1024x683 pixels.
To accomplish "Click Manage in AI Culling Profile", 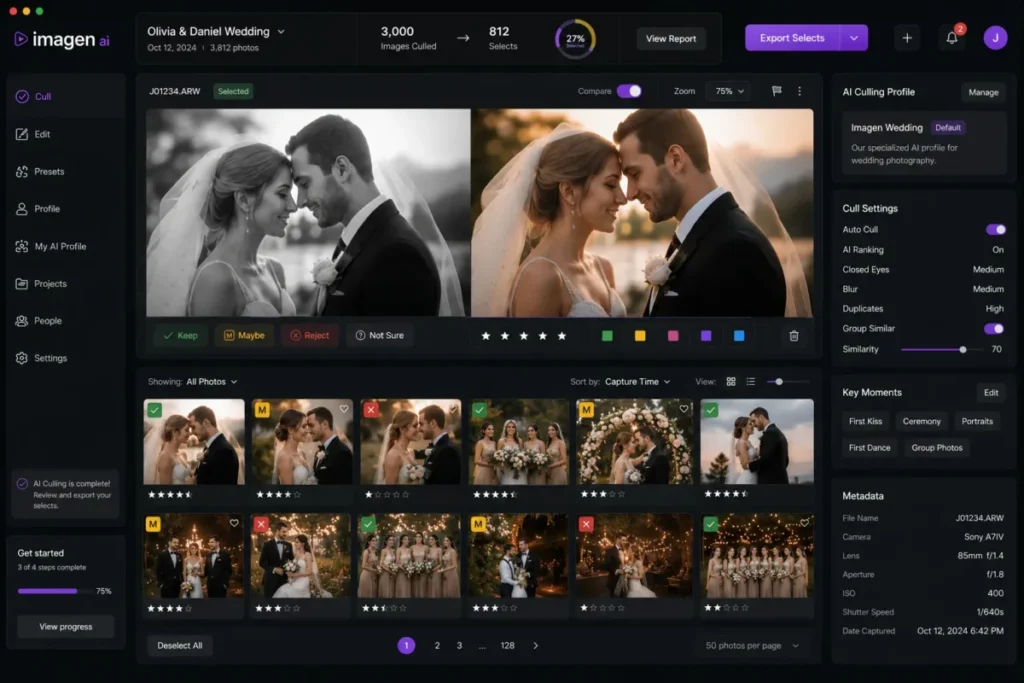I will point(983,92).
